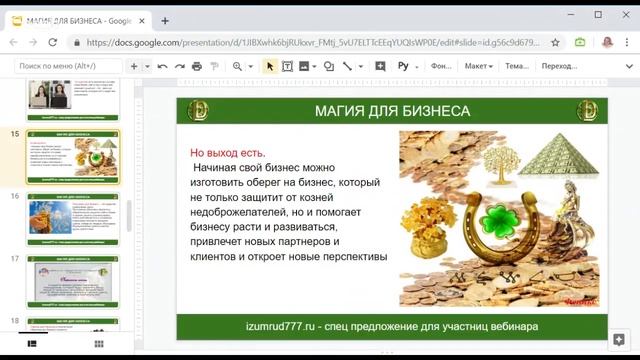This screenshot has width=640, height=360.
Task: Undo the last action
Action: pos(162,66)
